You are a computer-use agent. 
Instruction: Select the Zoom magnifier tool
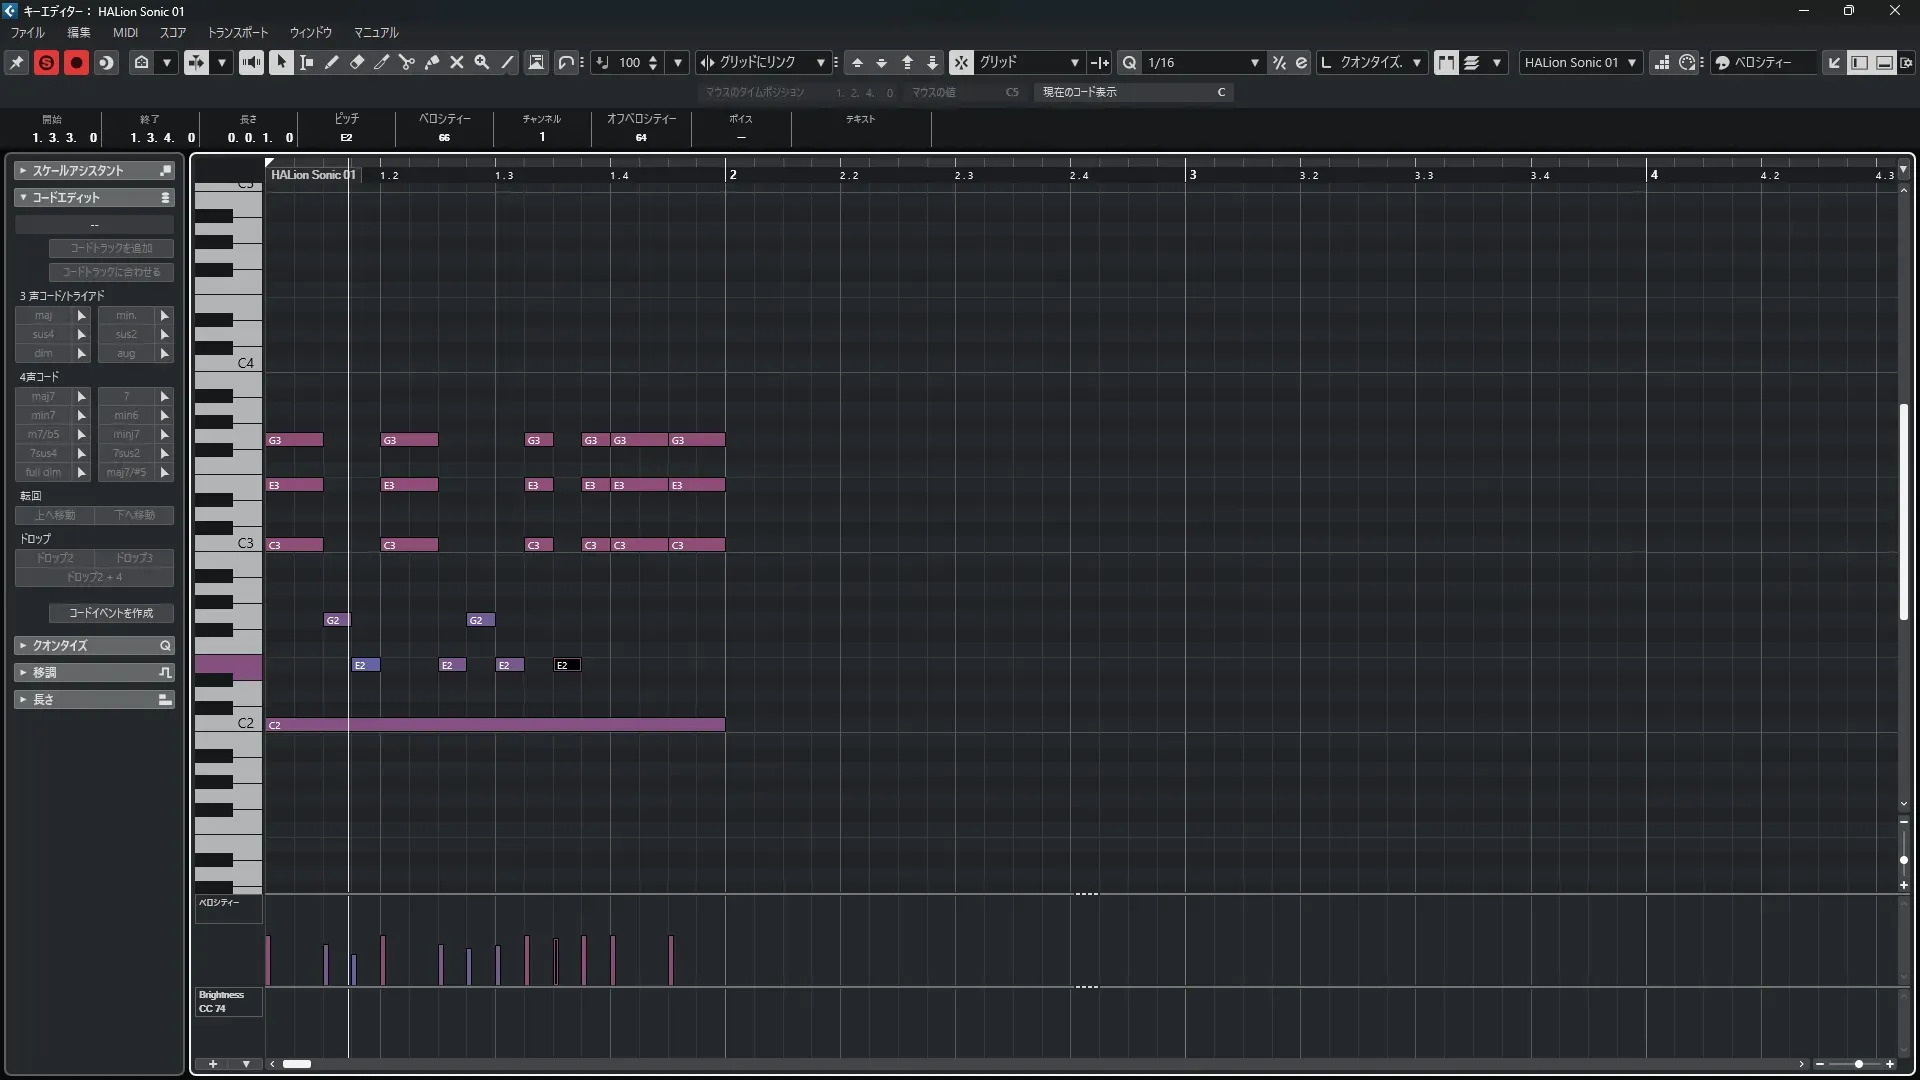pos(482,62)
